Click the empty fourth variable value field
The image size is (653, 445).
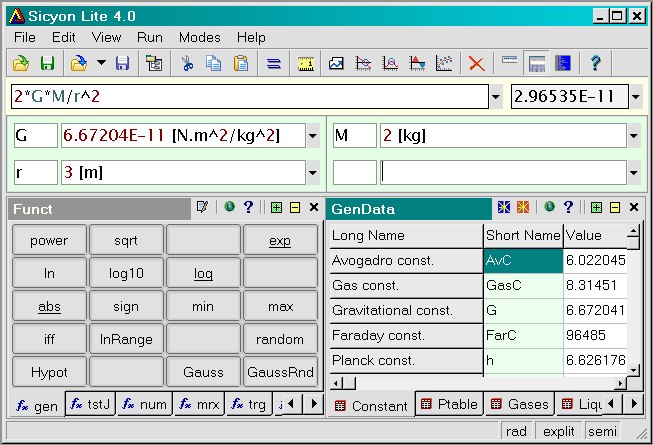click(503, 172)
